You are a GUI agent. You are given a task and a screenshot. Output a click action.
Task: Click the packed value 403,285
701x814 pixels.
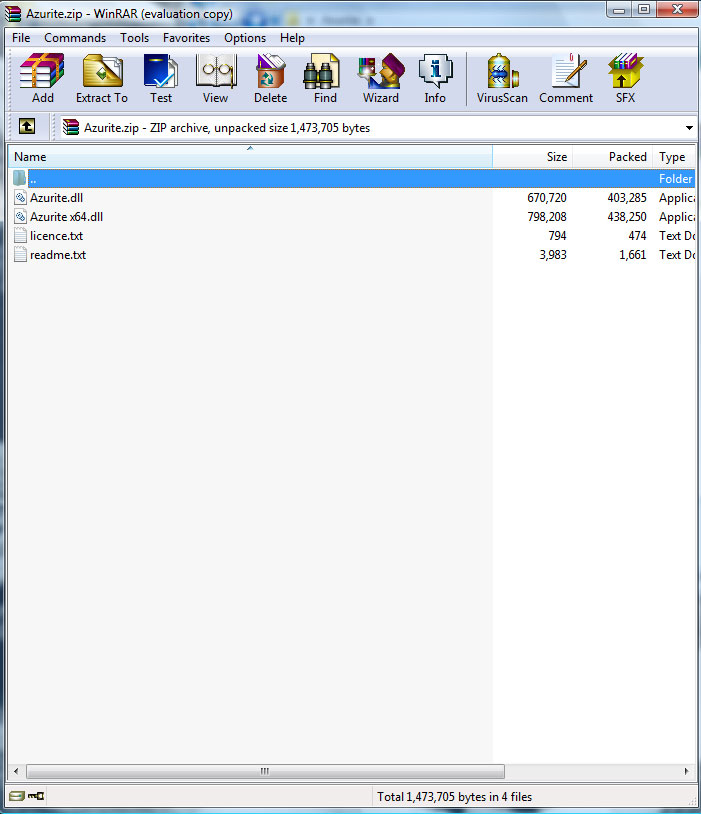(x=627, y=198)
